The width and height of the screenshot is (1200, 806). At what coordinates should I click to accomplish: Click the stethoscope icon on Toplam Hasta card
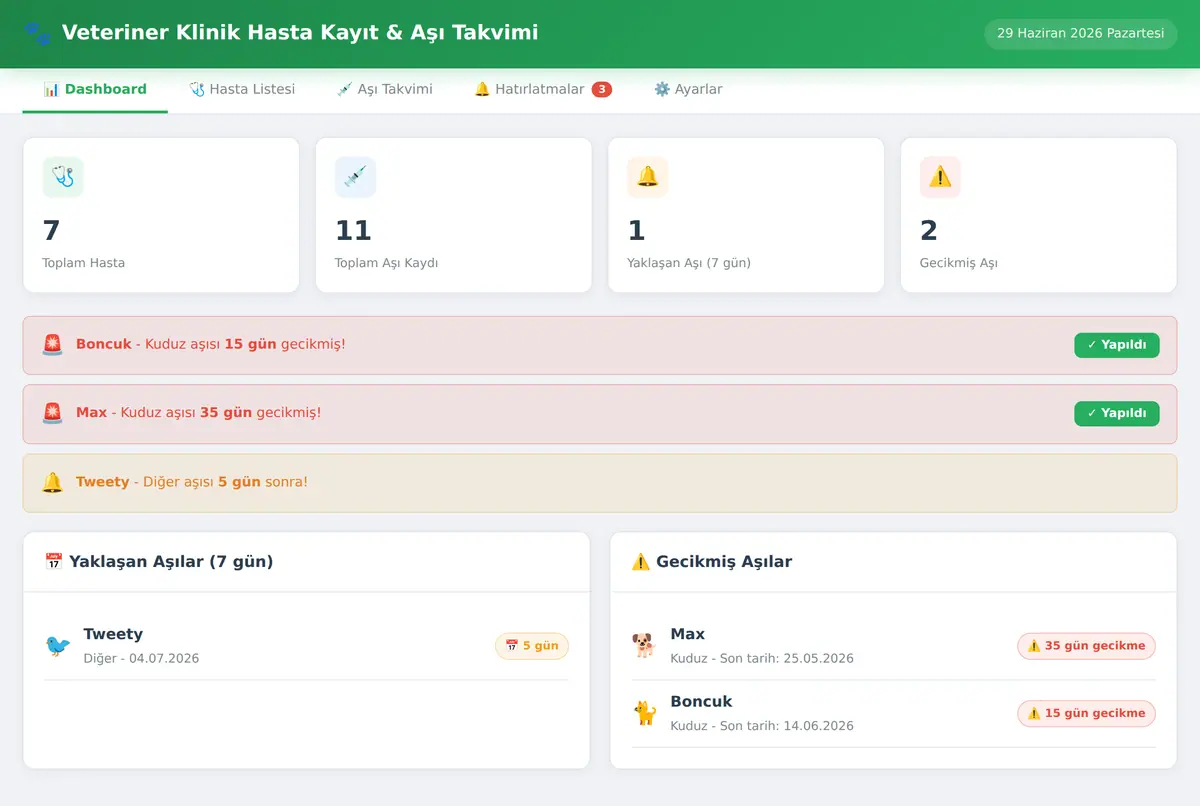(63, 177)
